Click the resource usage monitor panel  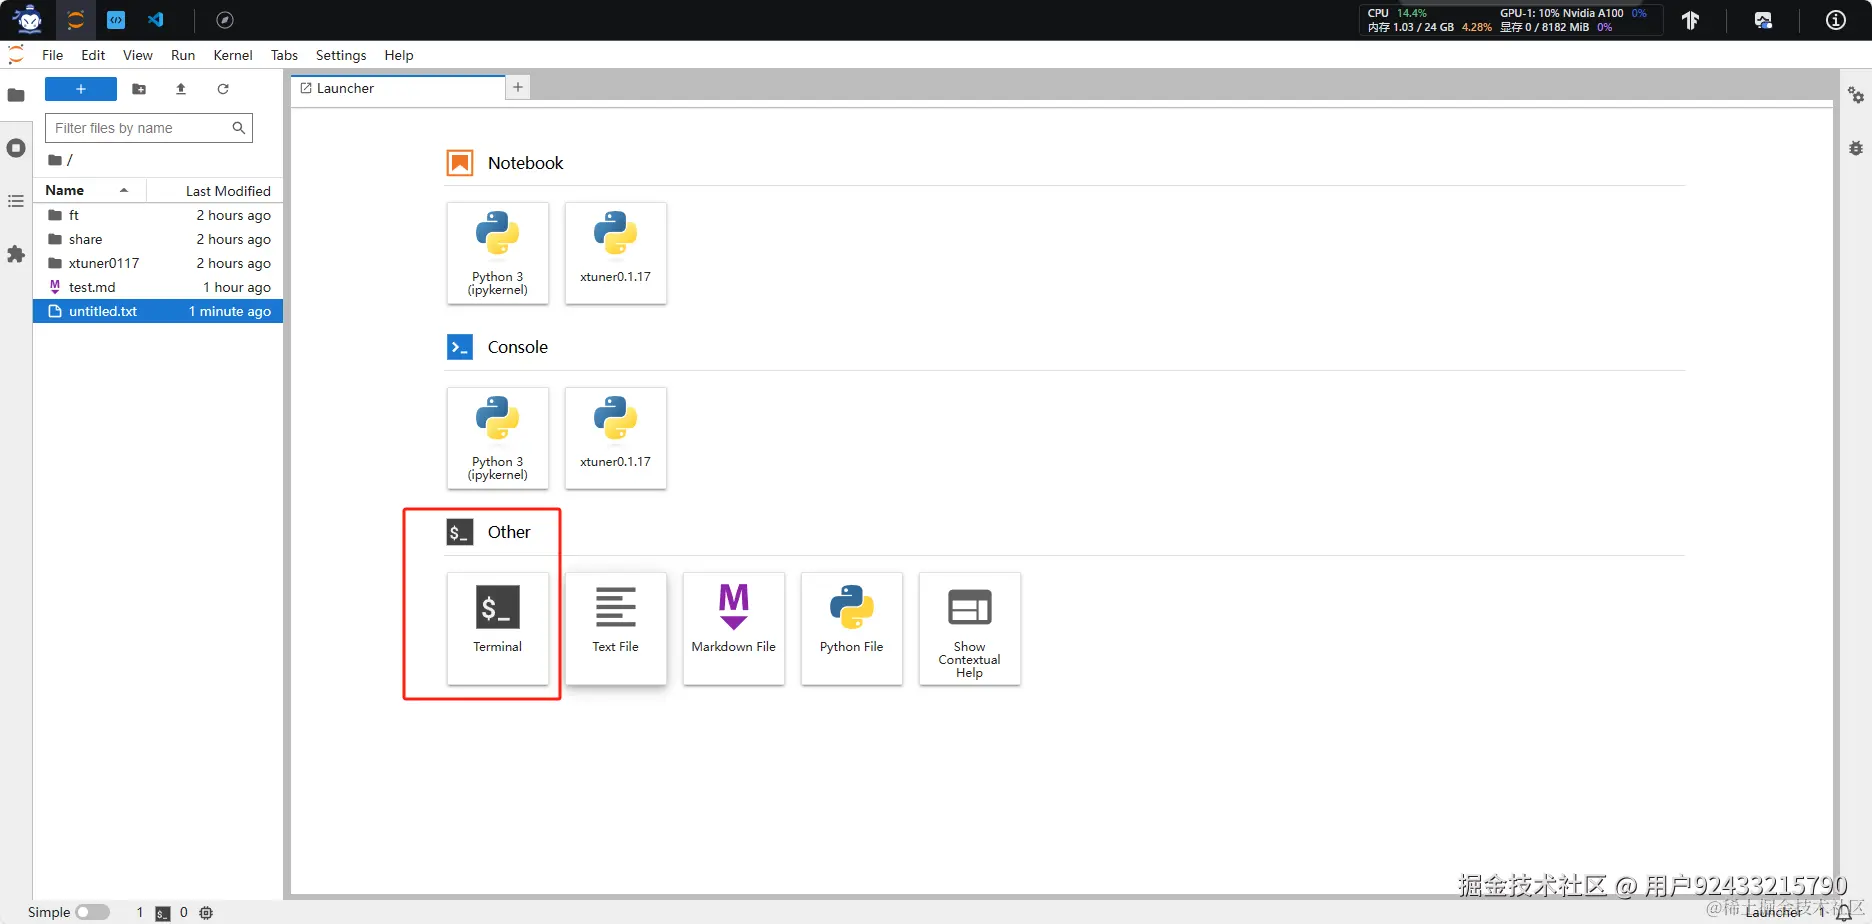[x=1510, y=20]
